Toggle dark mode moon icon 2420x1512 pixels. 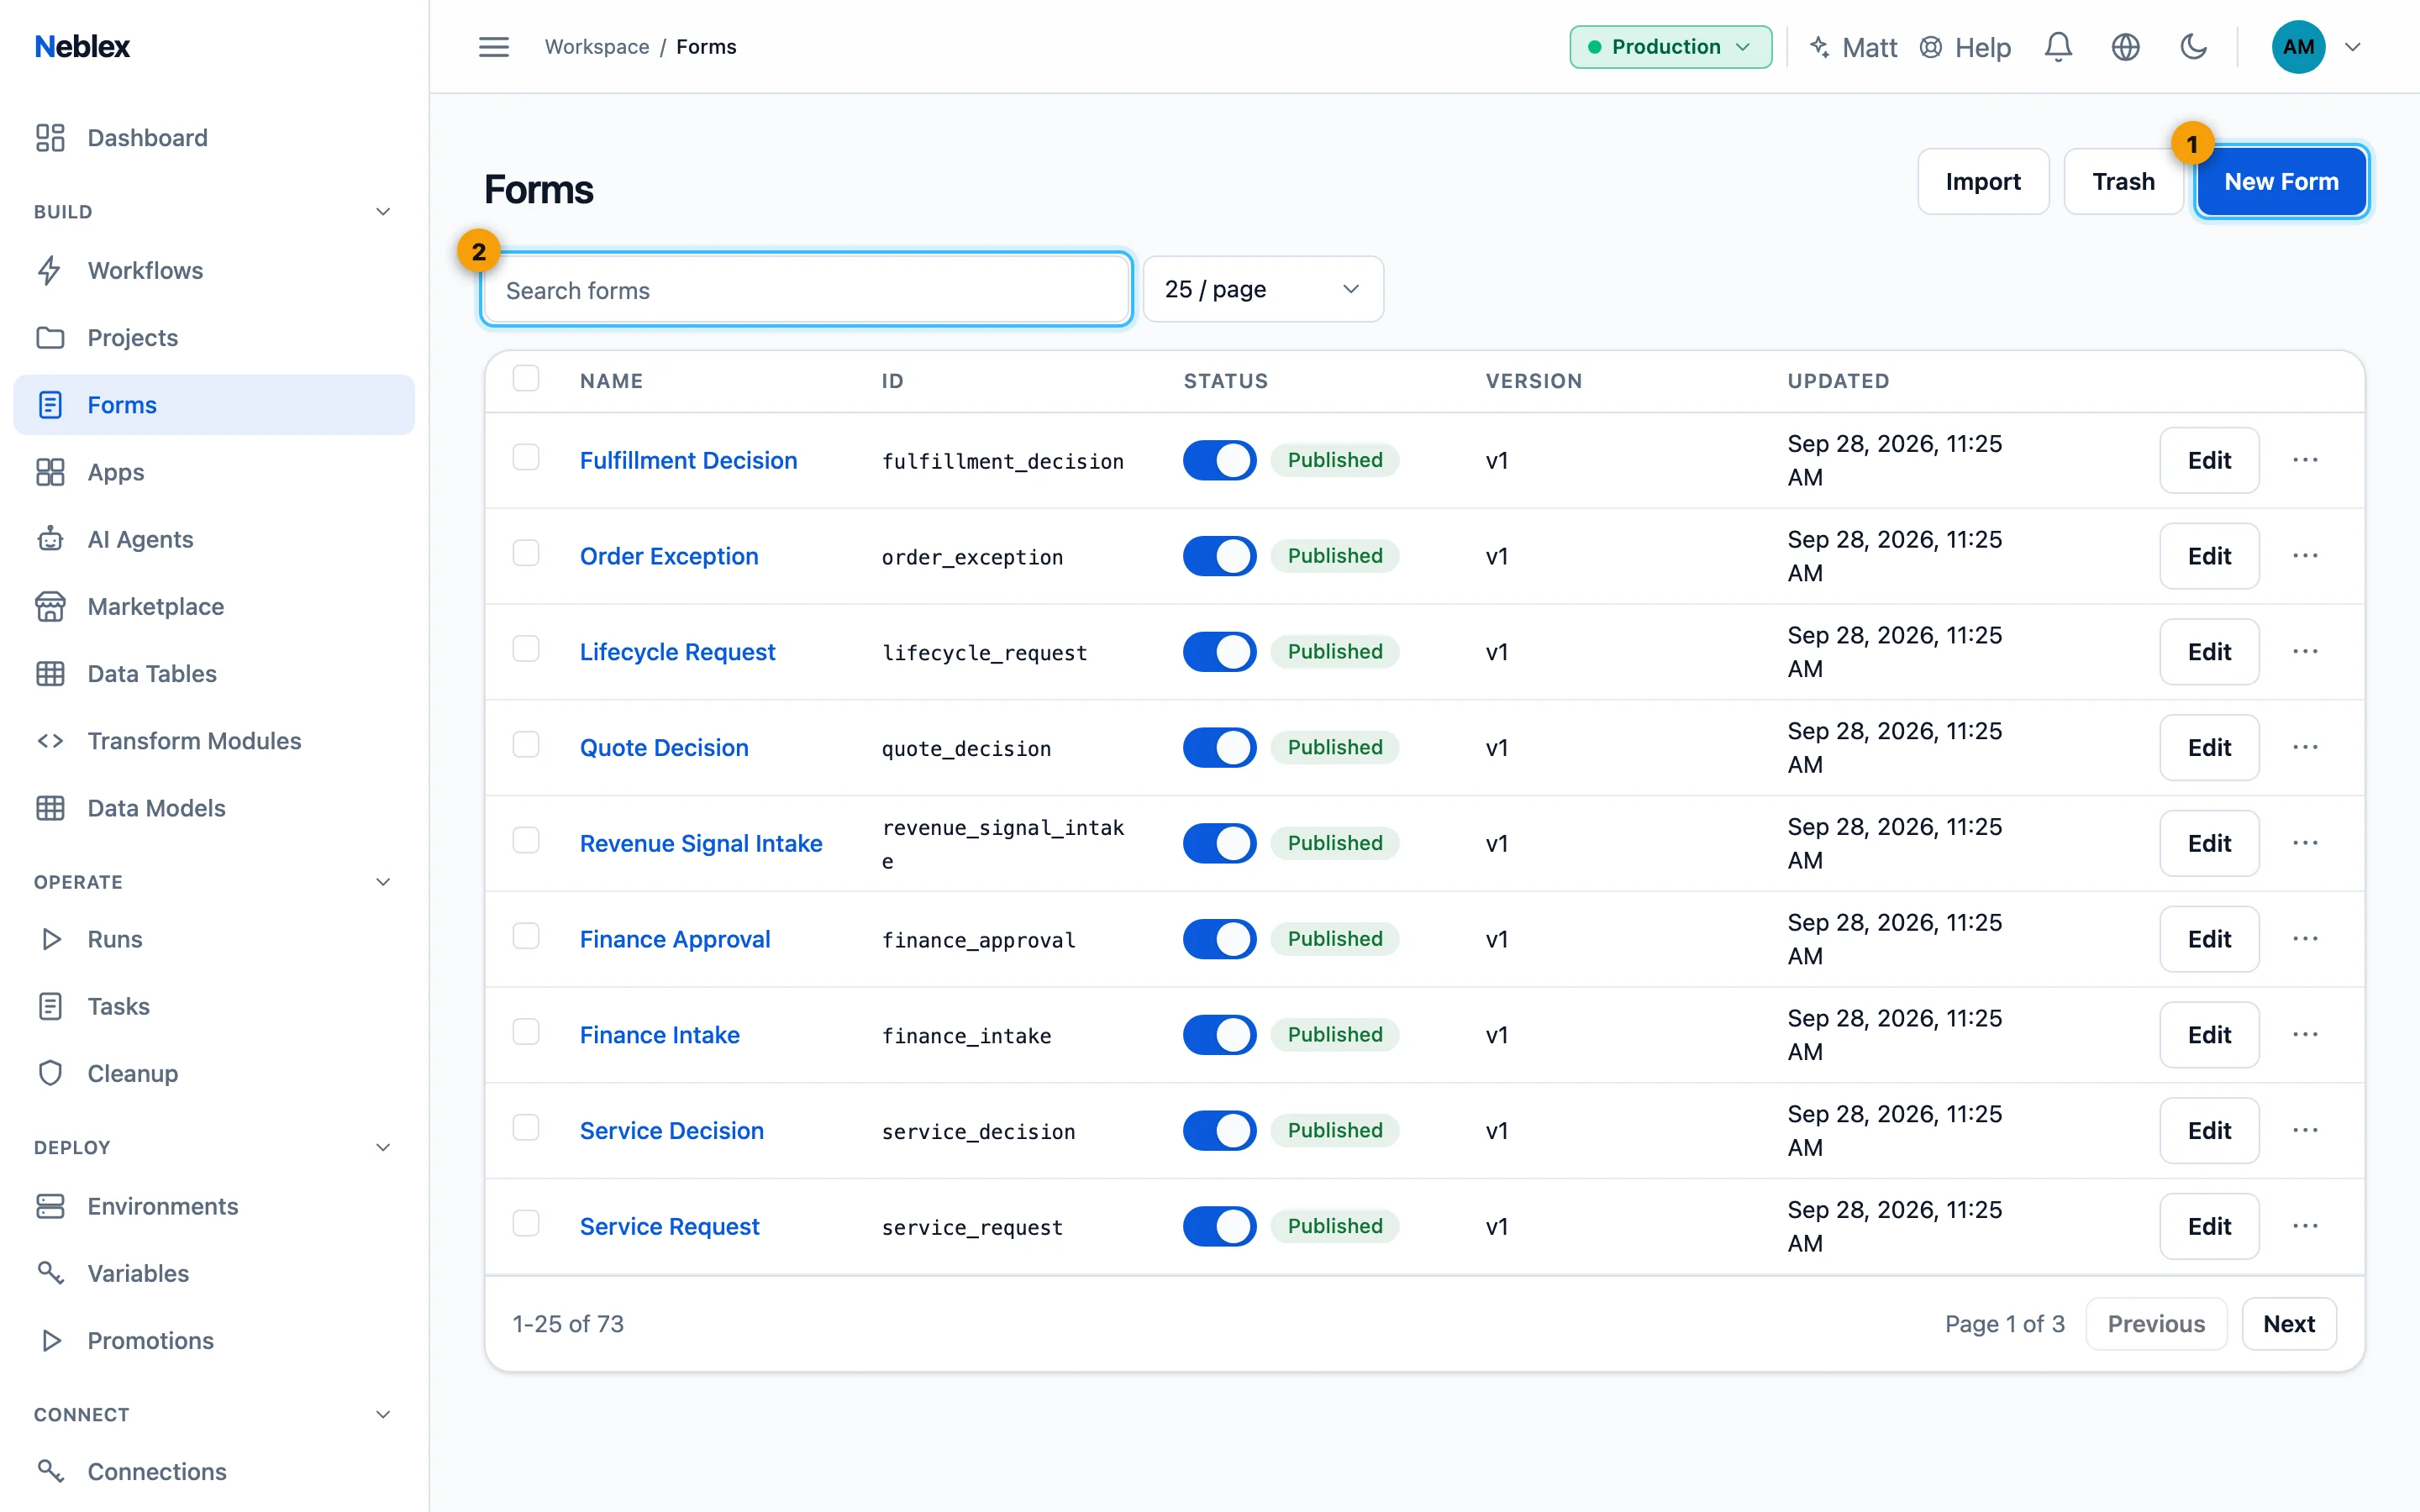tap(2193, 47)
